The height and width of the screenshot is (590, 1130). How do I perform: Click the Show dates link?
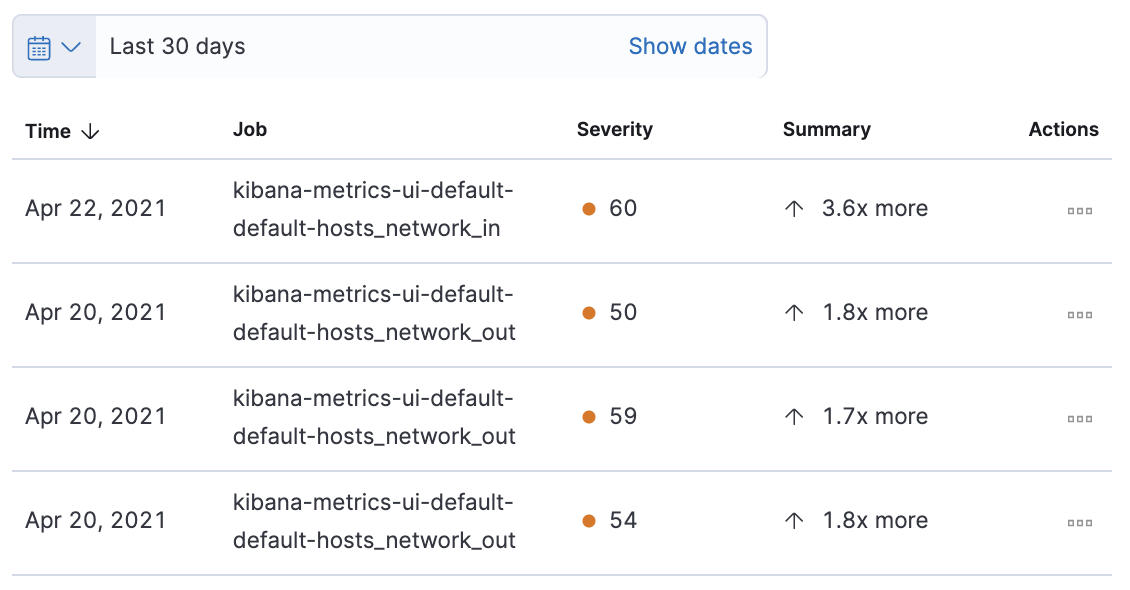(690, 46)
